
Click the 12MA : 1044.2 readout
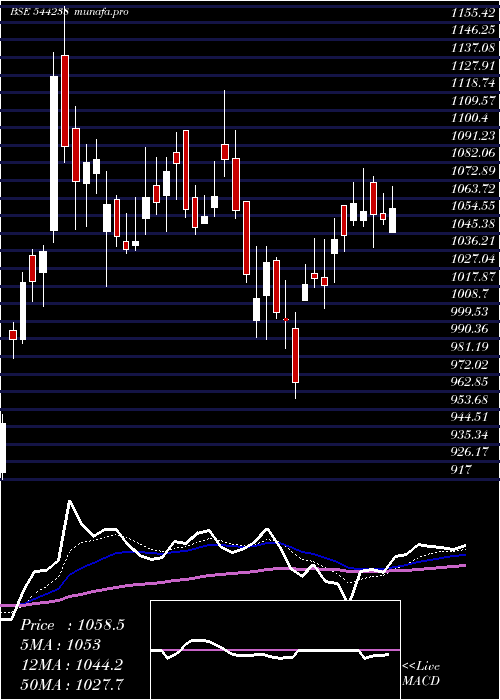(71, 664)
